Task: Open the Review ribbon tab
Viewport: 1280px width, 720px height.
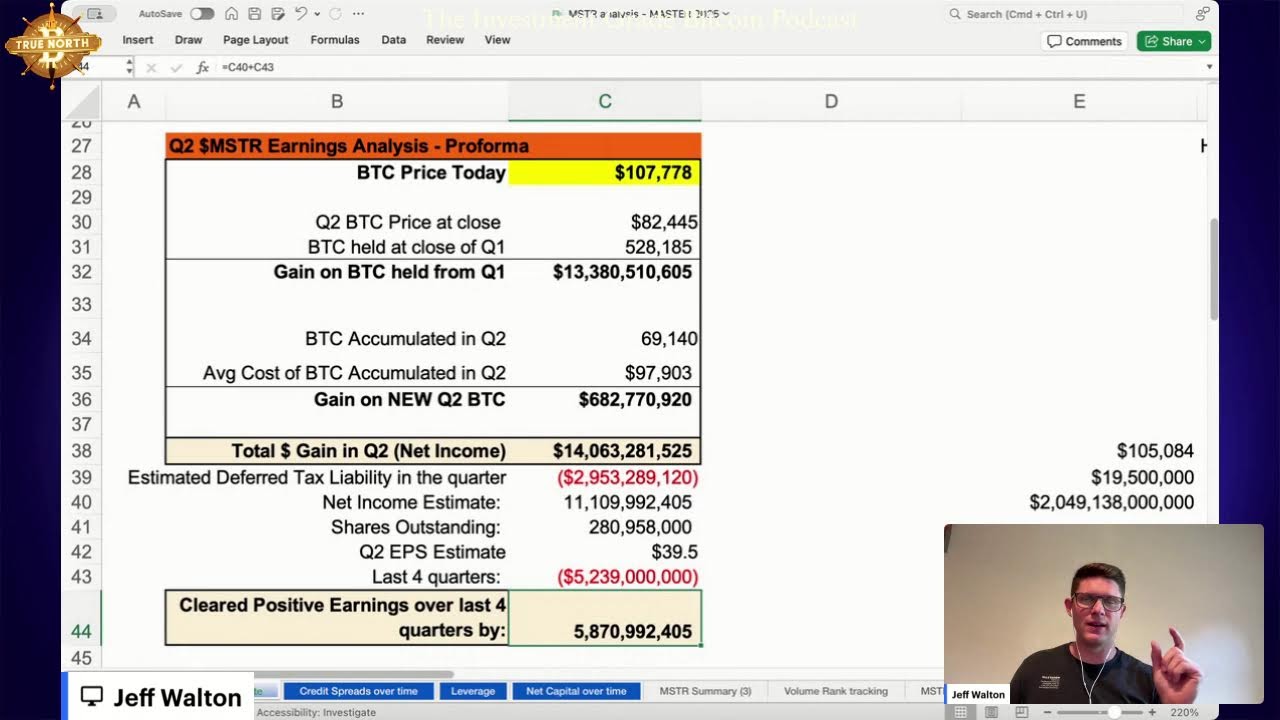Action: (445, 40)
